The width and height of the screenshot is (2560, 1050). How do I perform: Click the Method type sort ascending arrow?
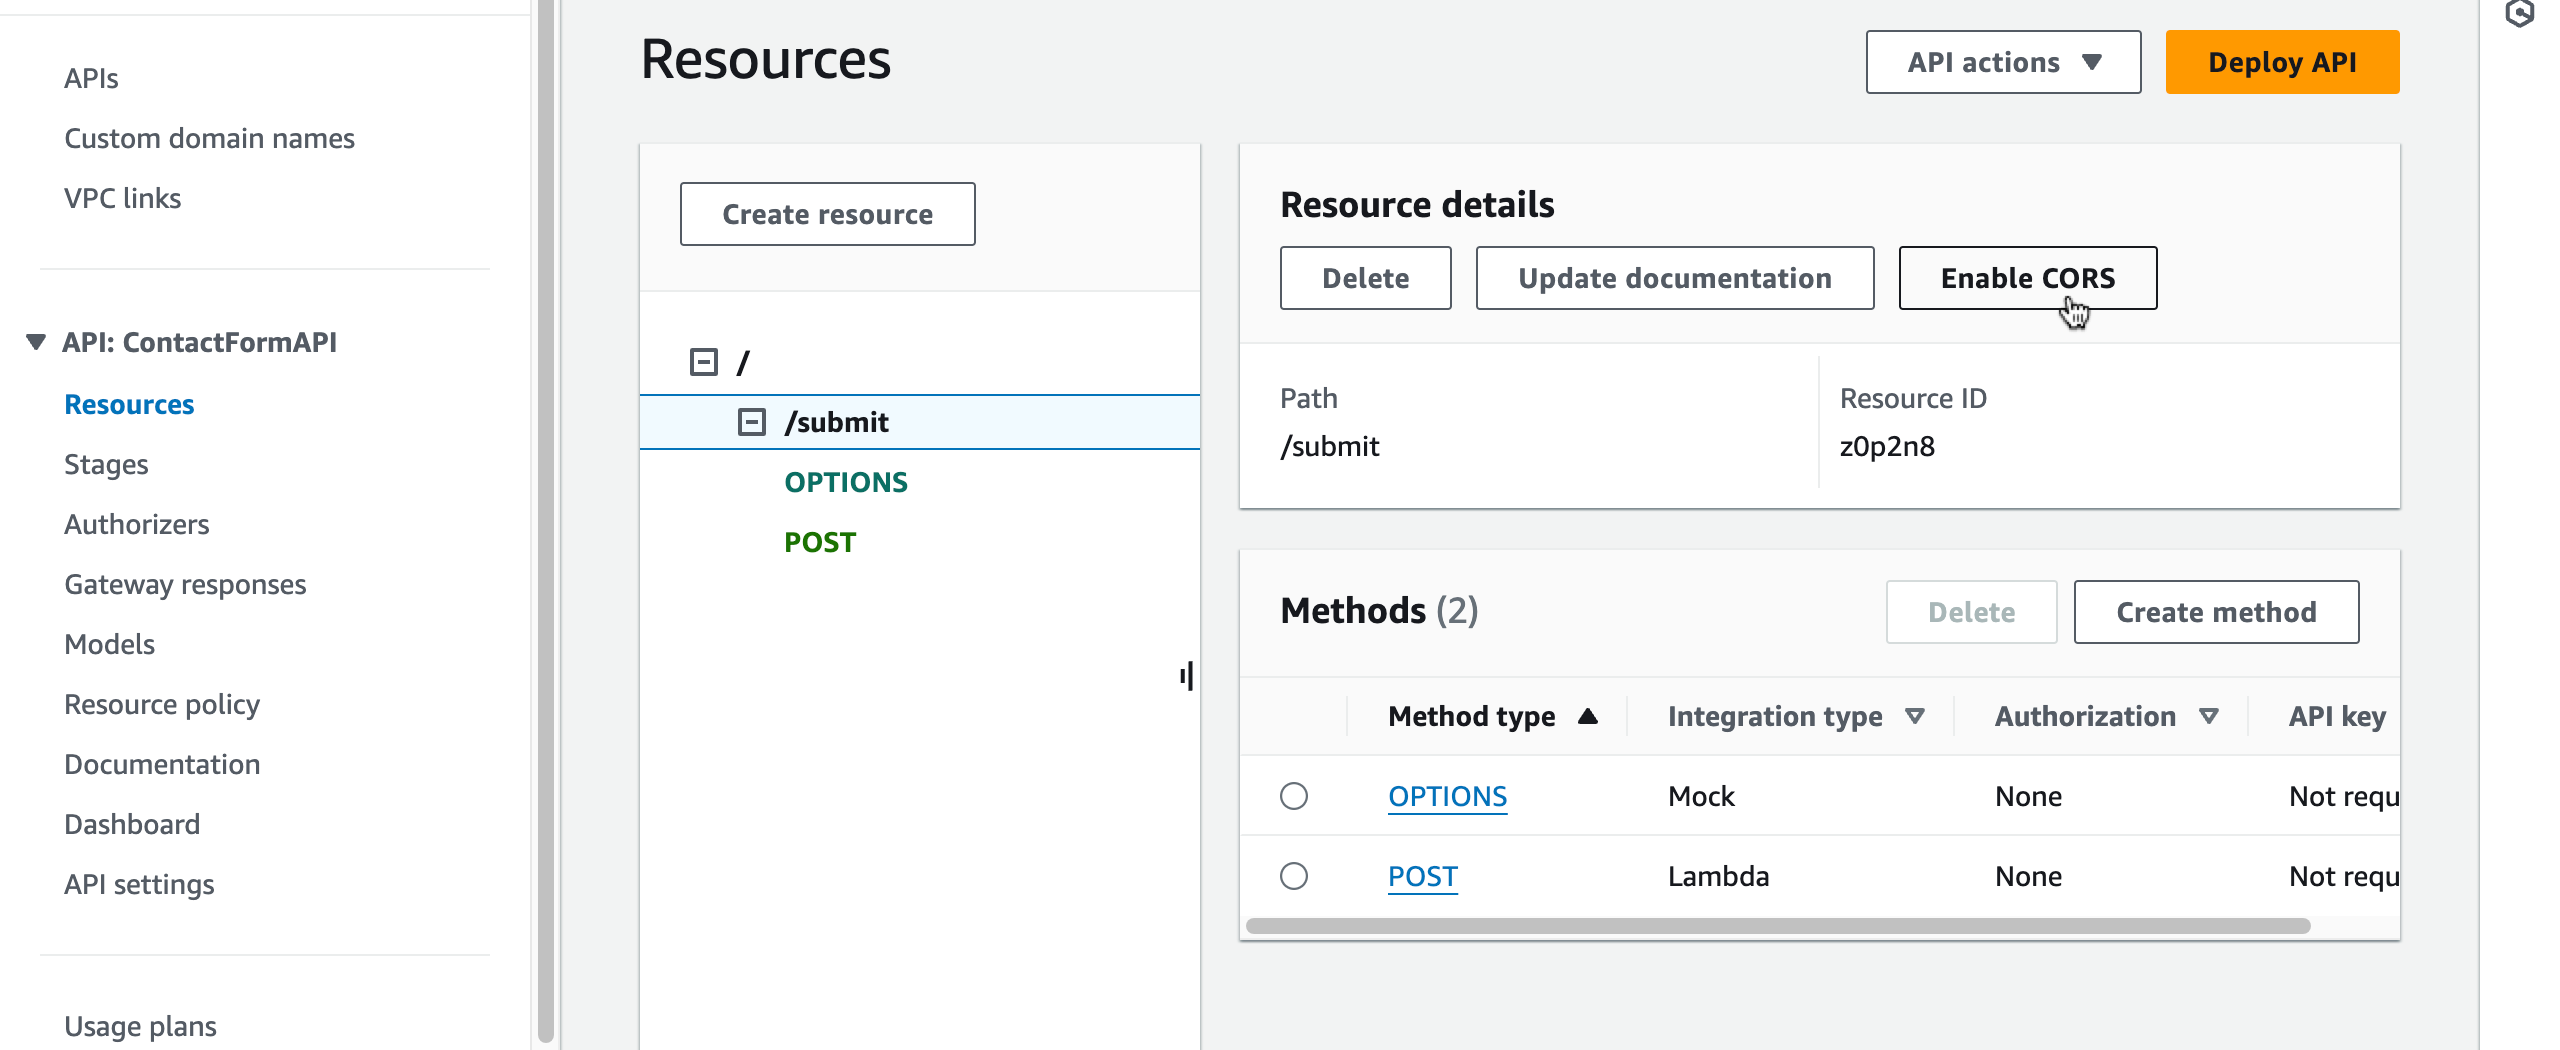click(x=1587, y=716)
